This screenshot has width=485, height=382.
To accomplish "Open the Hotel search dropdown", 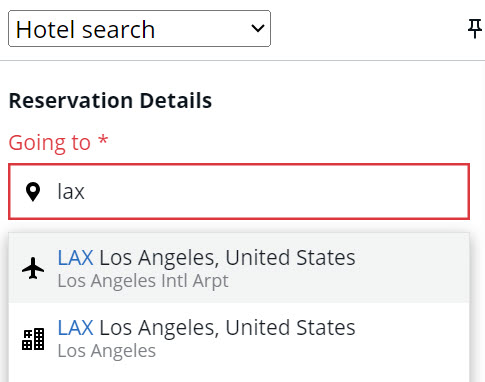I will (x=139, y=29).
